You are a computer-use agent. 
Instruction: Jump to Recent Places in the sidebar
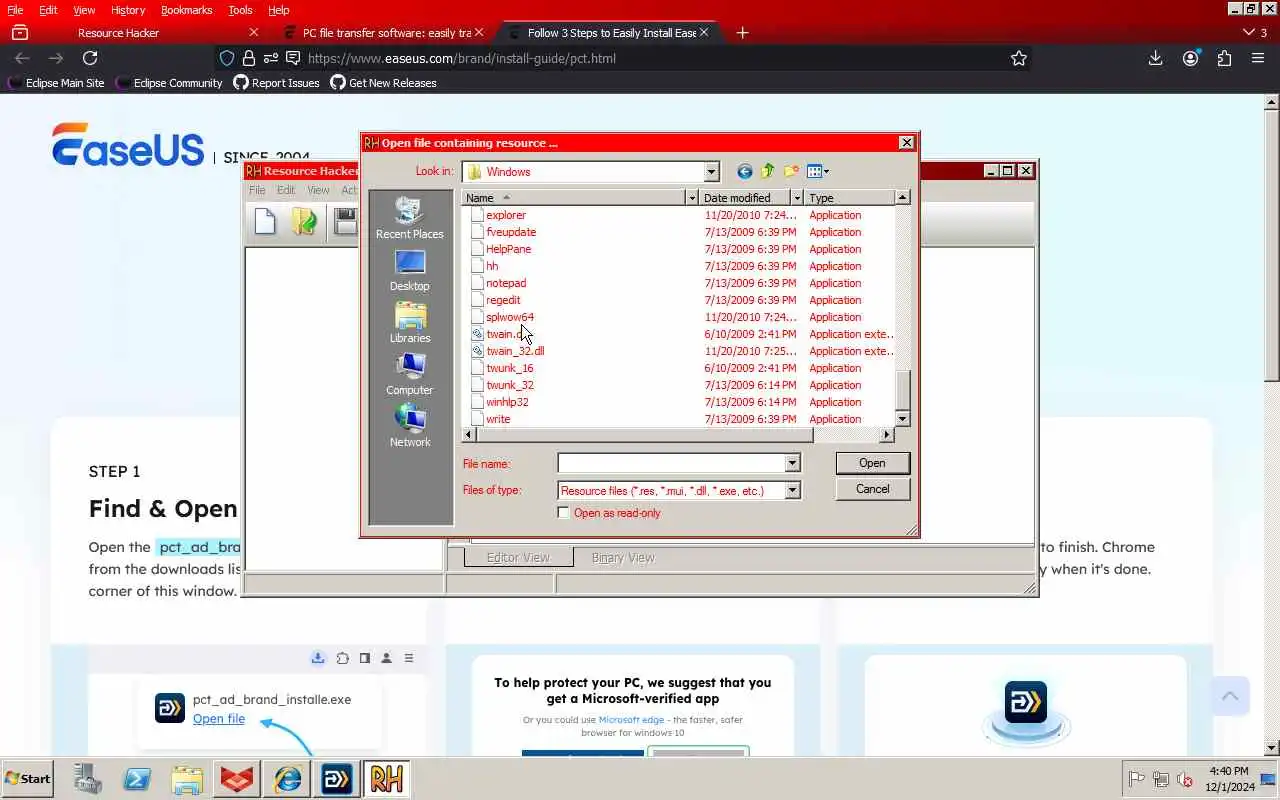pos(410,218)
